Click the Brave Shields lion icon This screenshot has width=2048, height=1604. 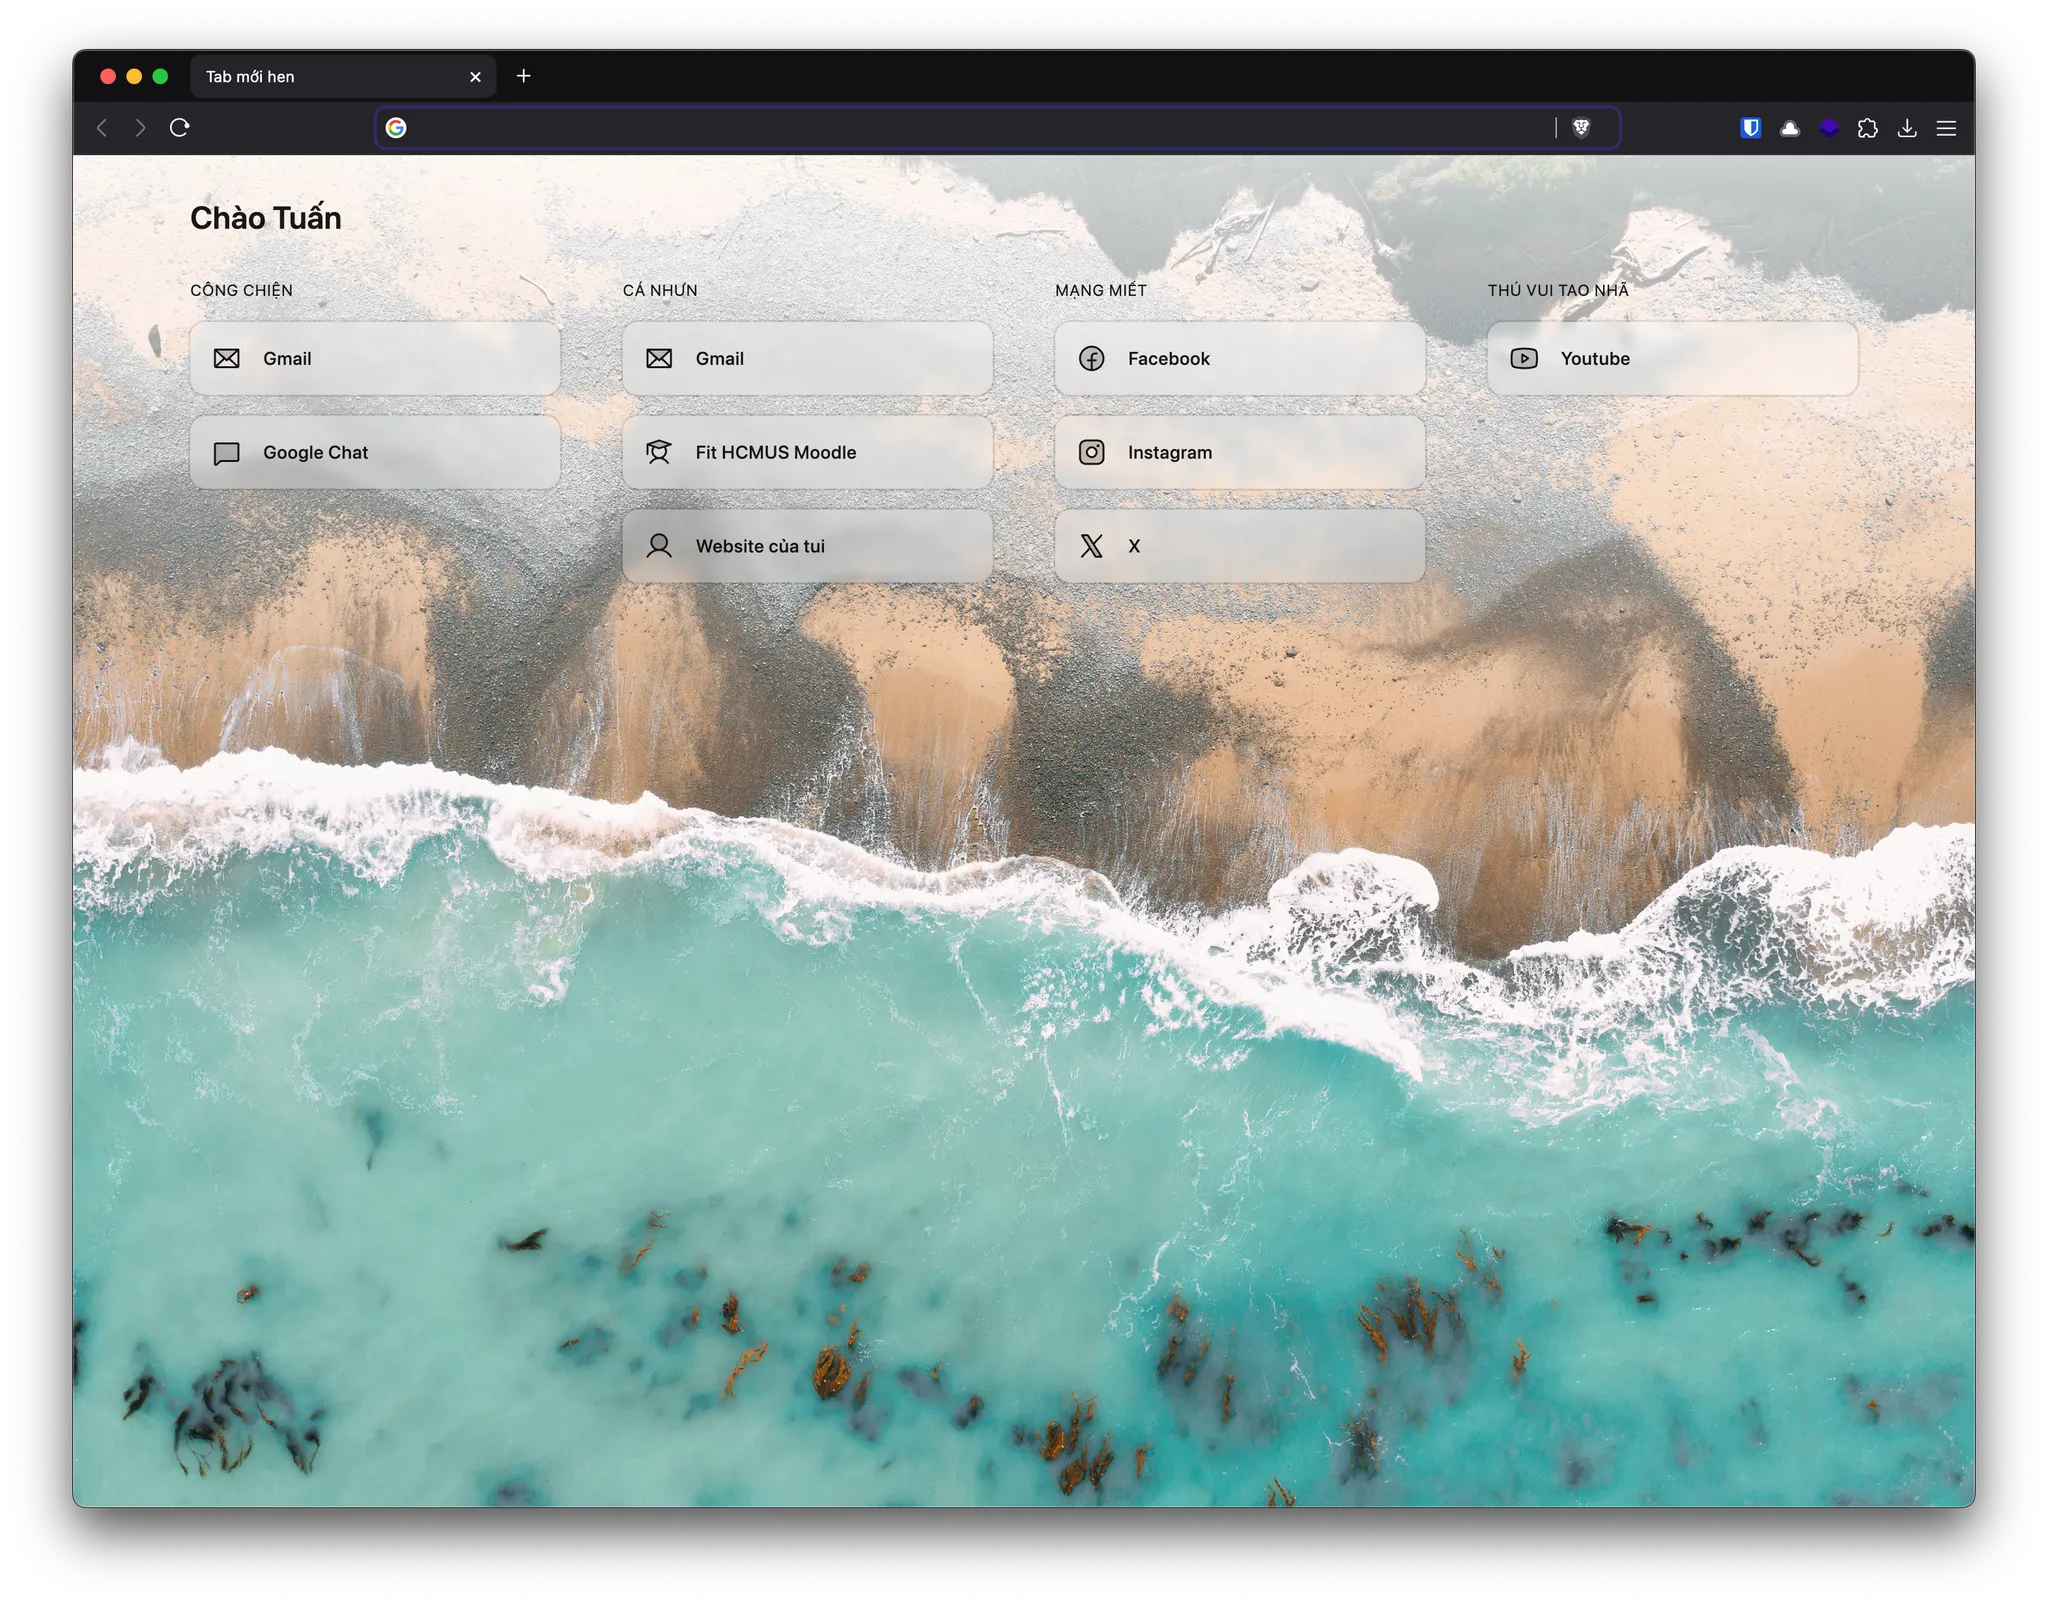1581,127
